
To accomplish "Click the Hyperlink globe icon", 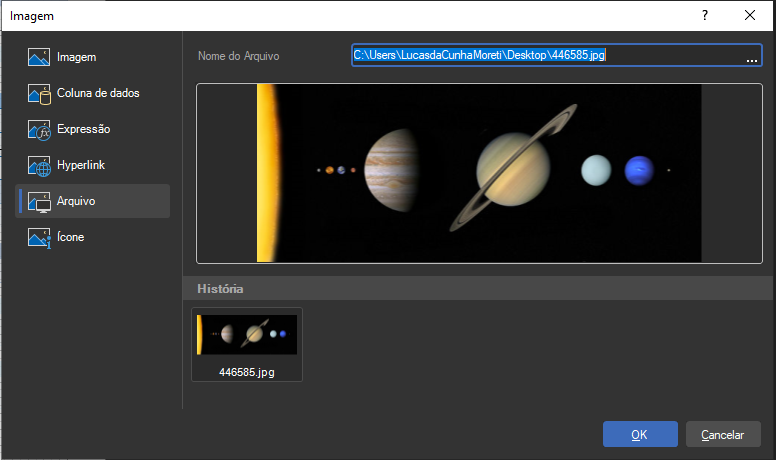I will click(x=39, y=166).
